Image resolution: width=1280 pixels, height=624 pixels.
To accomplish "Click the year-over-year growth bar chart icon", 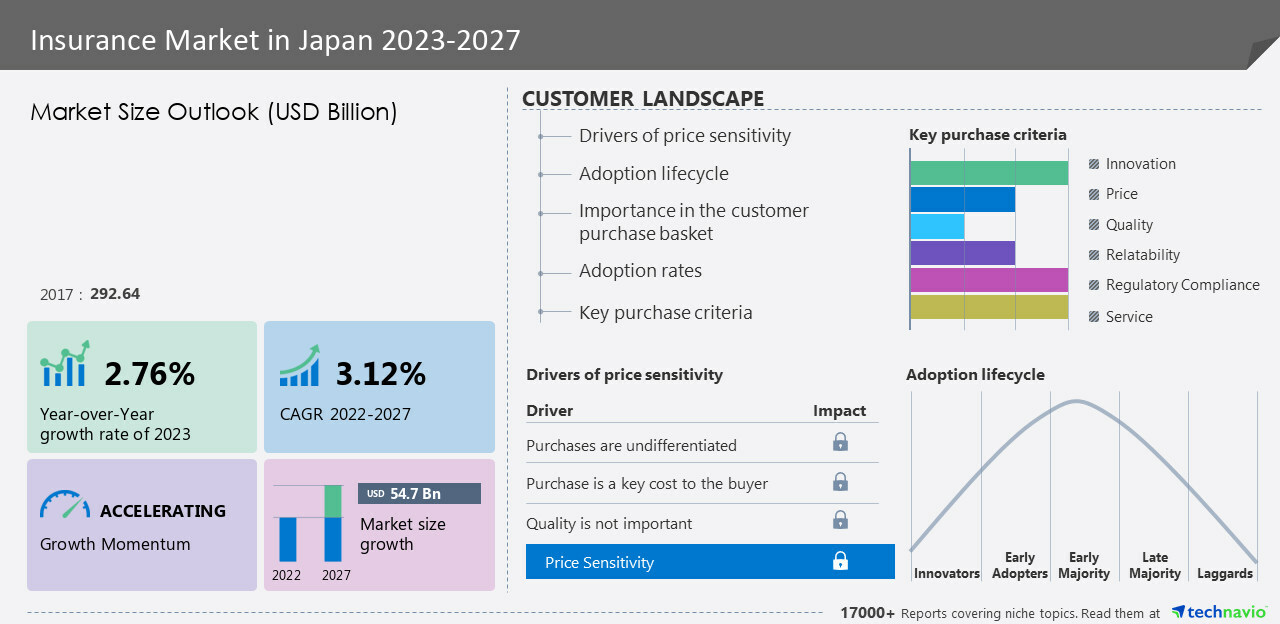I will click(65, 365).
